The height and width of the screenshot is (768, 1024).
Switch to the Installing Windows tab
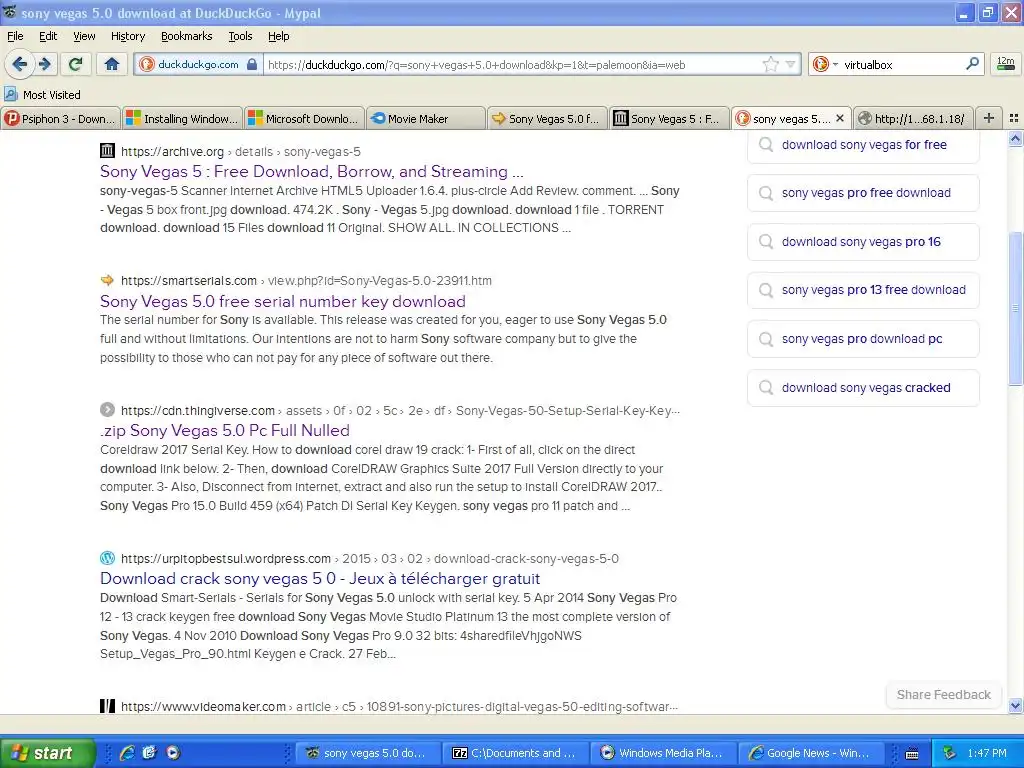pos(182,118)
